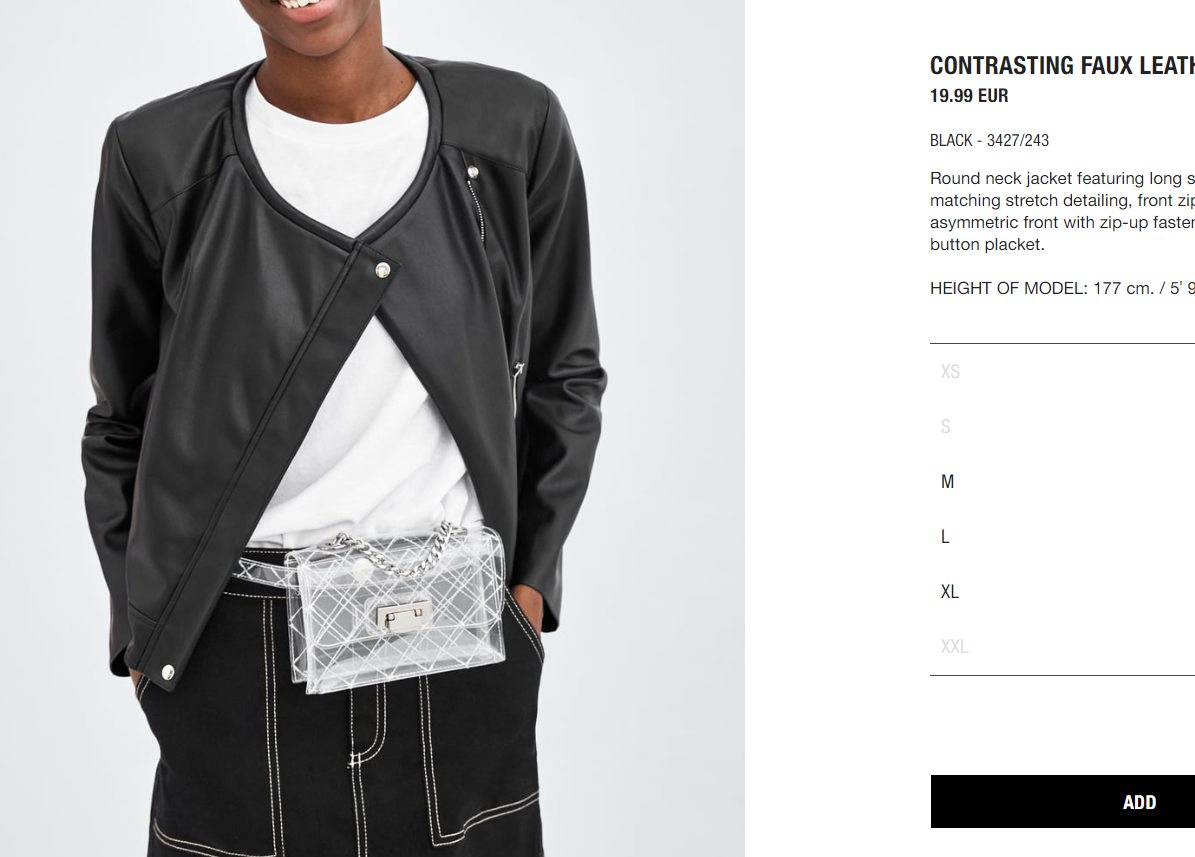Click the Contrasting Faux Leather title
Image resolution: width=1195 pixels, height=857 pixels.
pyautogui.click(x=1062, y=66)
